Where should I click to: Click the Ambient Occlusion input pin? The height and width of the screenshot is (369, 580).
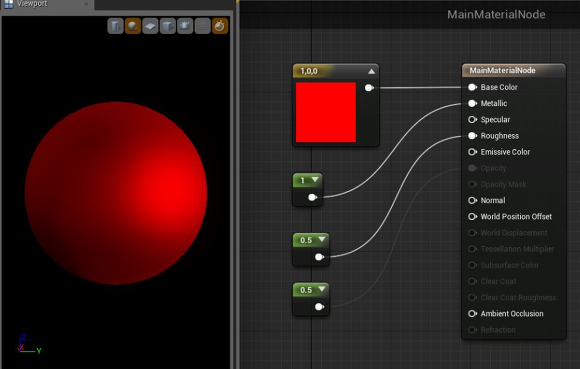tap(472, 314)
